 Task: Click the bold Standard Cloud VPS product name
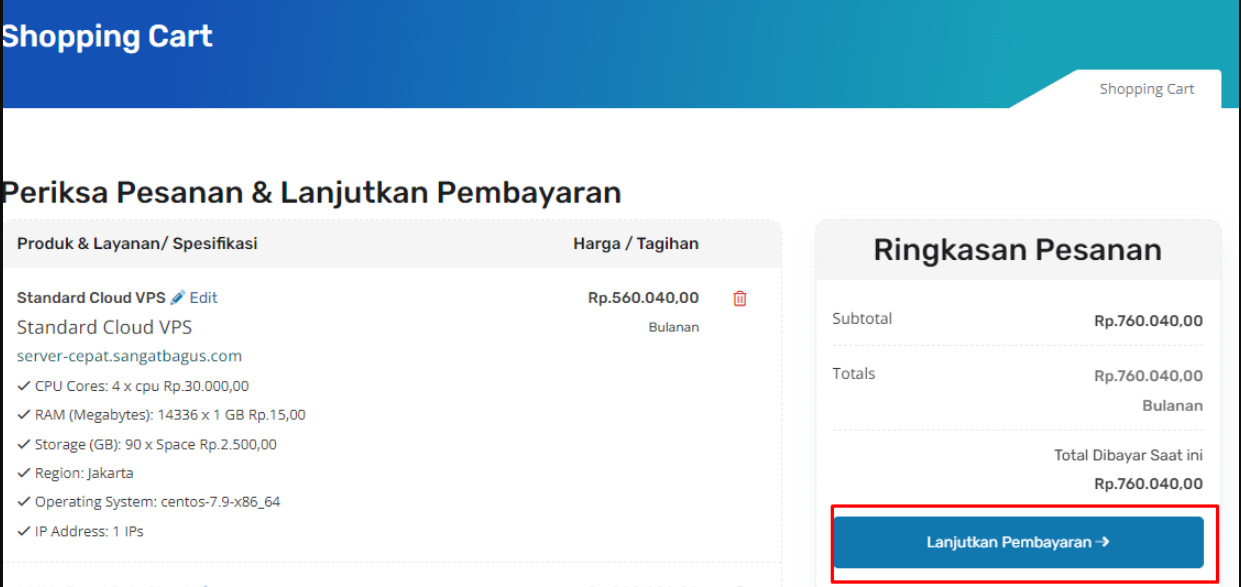91,297
